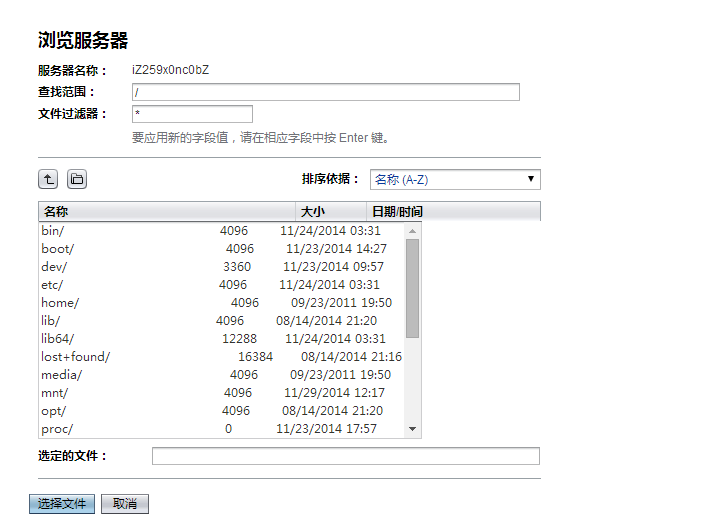Click the date 11/29/2014 12:17
Screen dimensions: 701x528
click(x=334, y=393)
